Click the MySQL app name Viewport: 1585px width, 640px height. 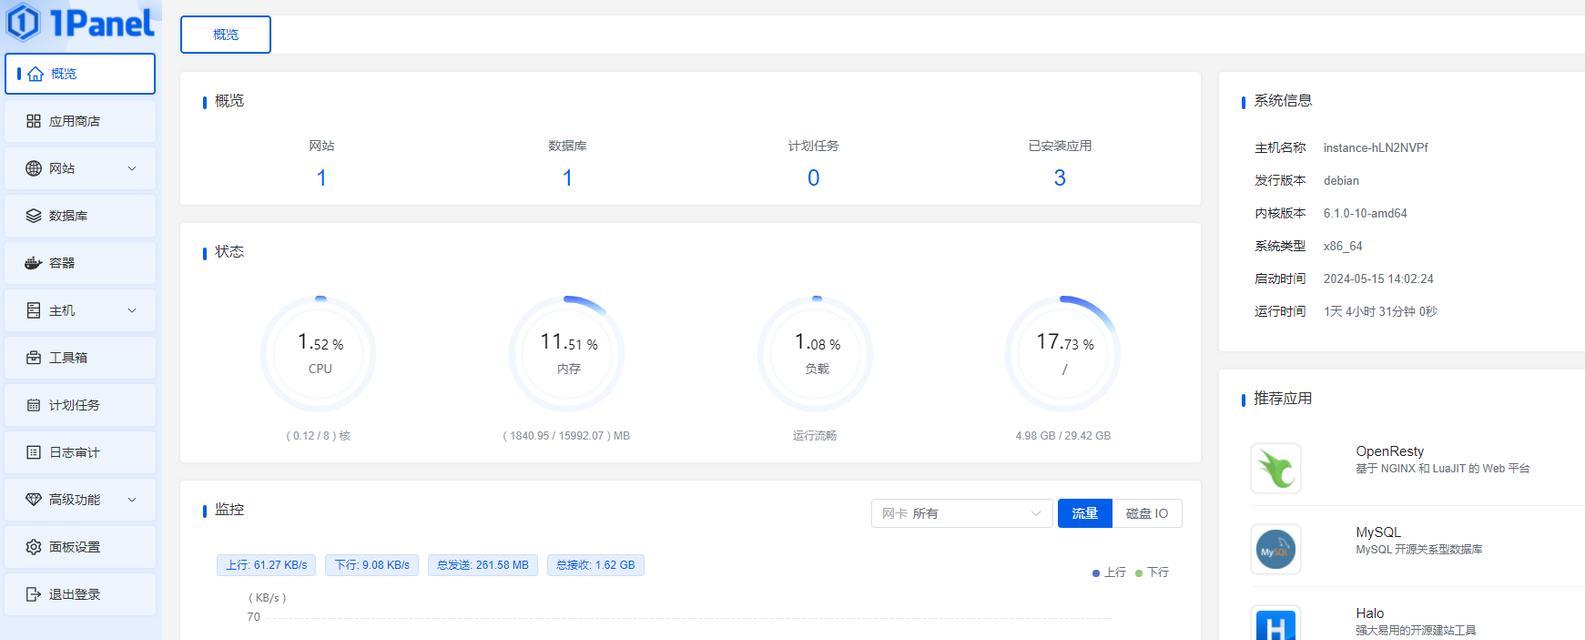1378,532
